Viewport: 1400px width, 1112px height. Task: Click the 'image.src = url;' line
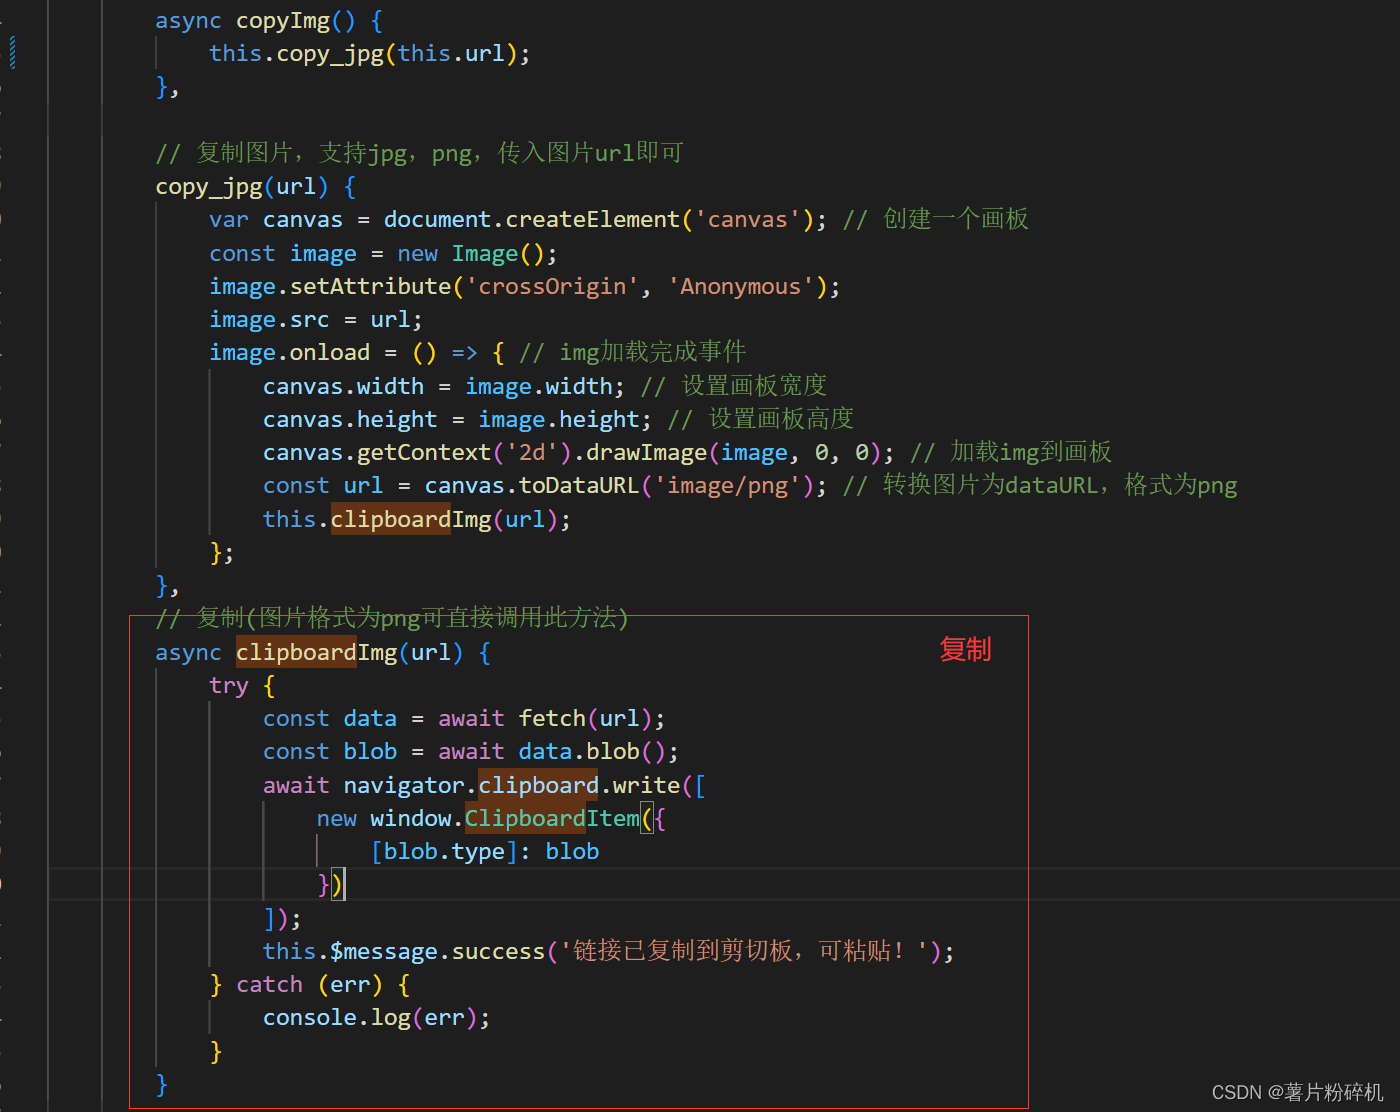point(316,320)
